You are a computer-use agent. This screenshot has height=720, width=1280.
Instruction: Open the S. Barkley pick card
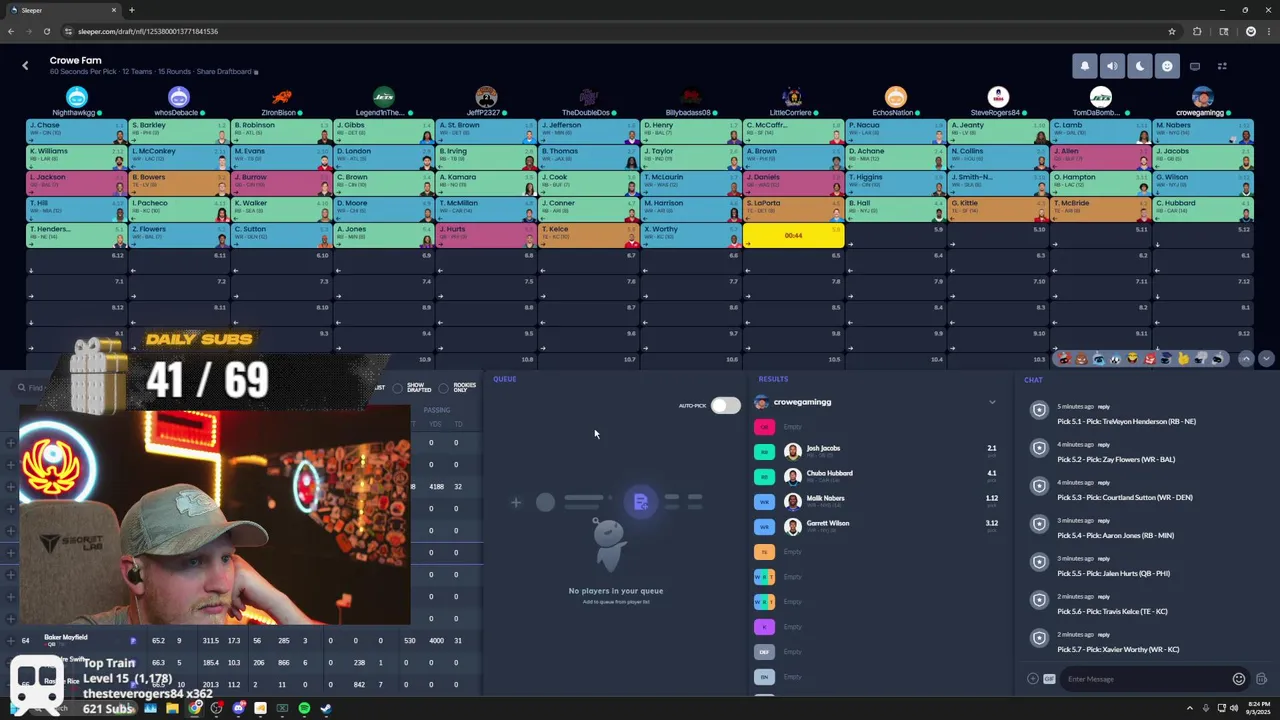179,131
